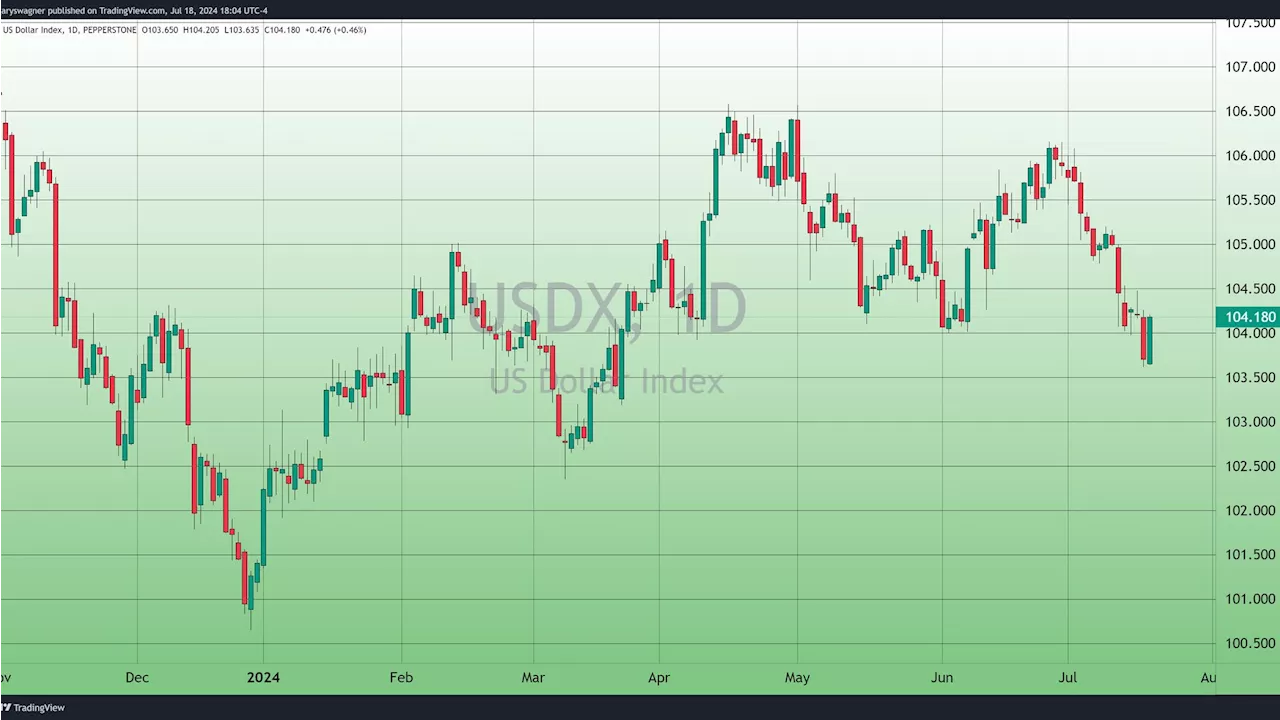Click the 106.000 price axis label

coord(1250,155)
